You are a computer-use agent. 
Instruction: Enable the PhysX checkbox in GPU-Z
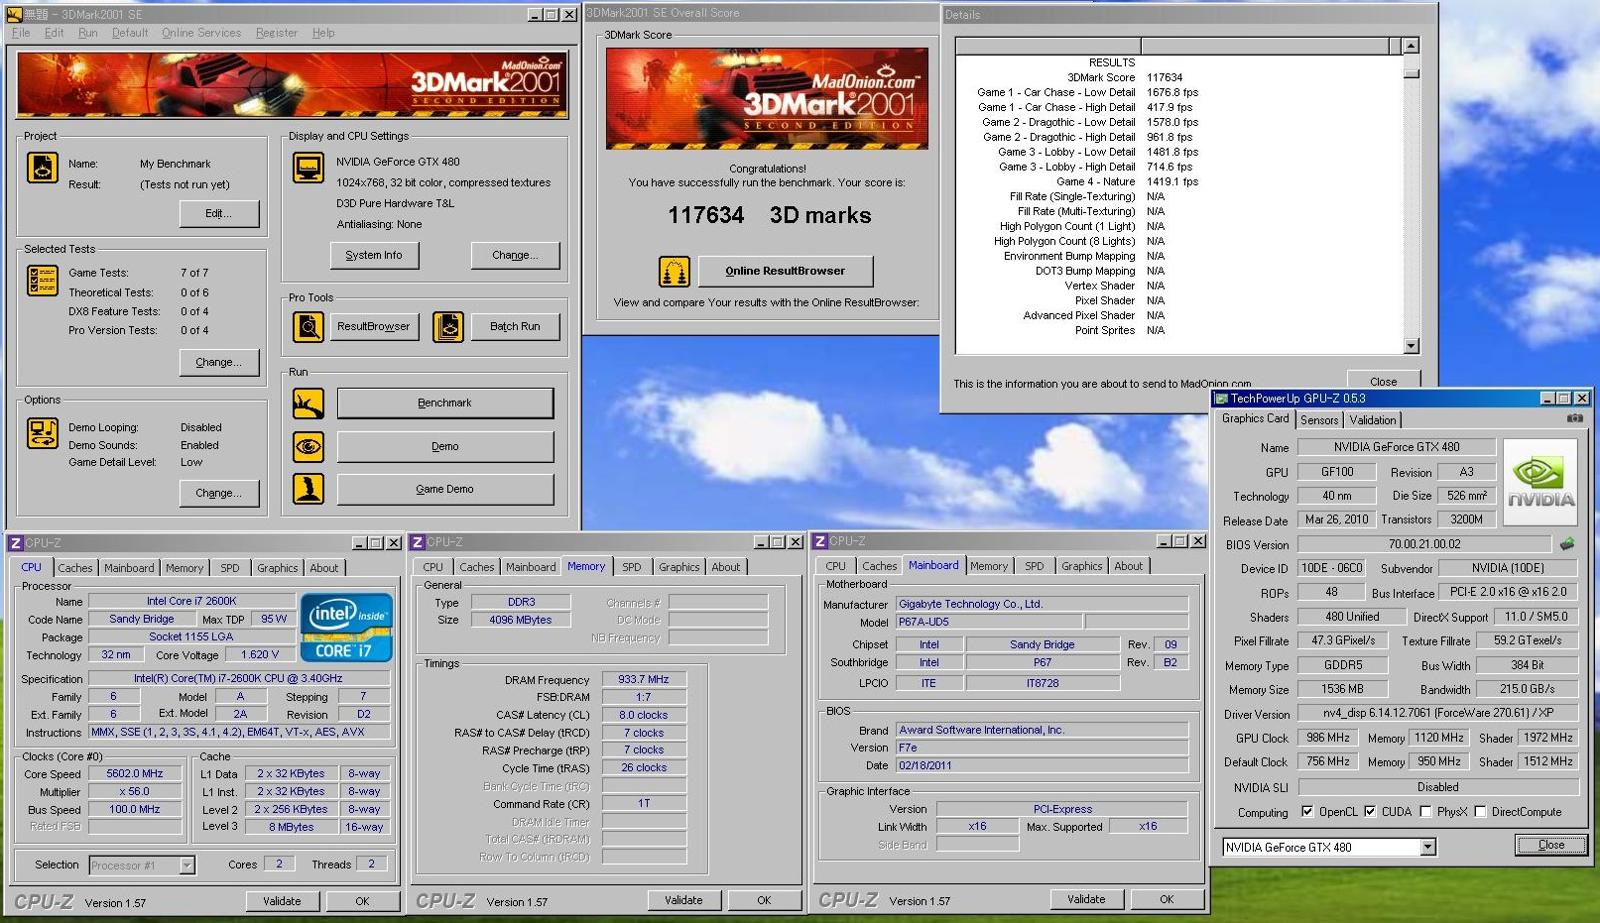coord(1425,811)
